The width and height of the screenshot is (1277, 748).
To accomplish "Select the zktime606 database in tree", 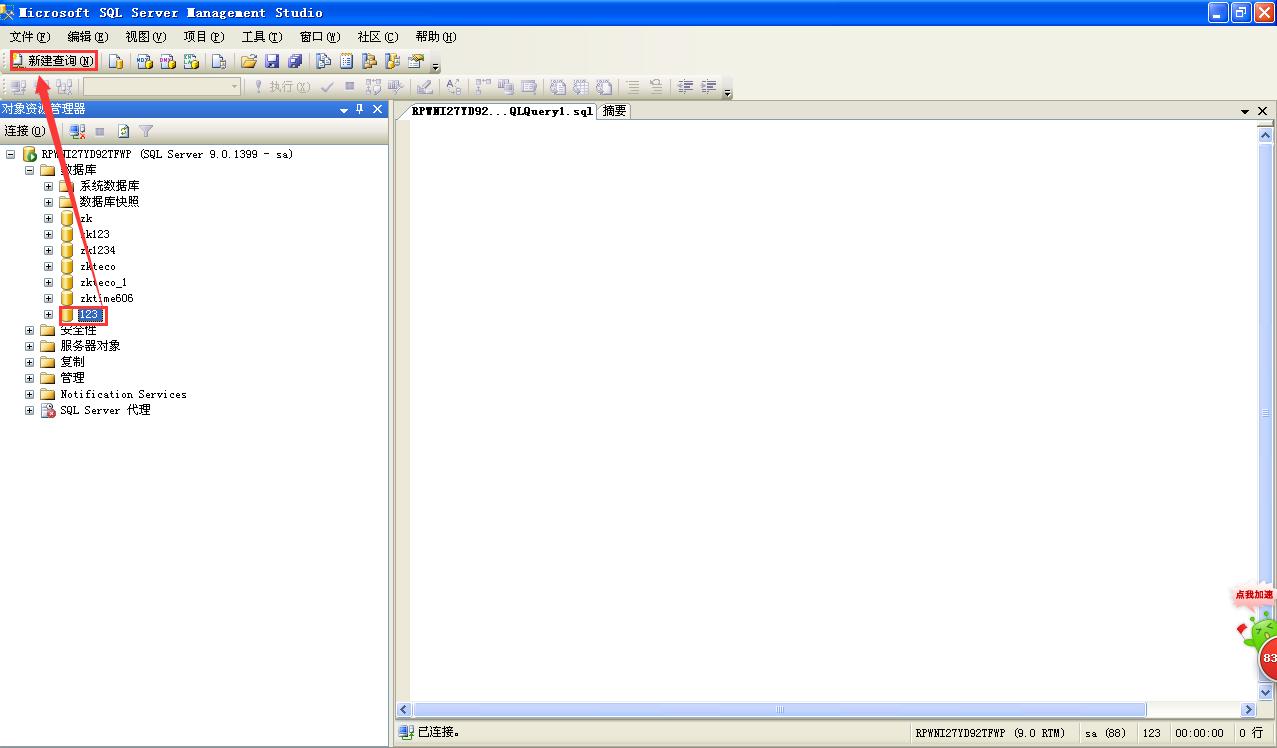I will tap(106, 298).
